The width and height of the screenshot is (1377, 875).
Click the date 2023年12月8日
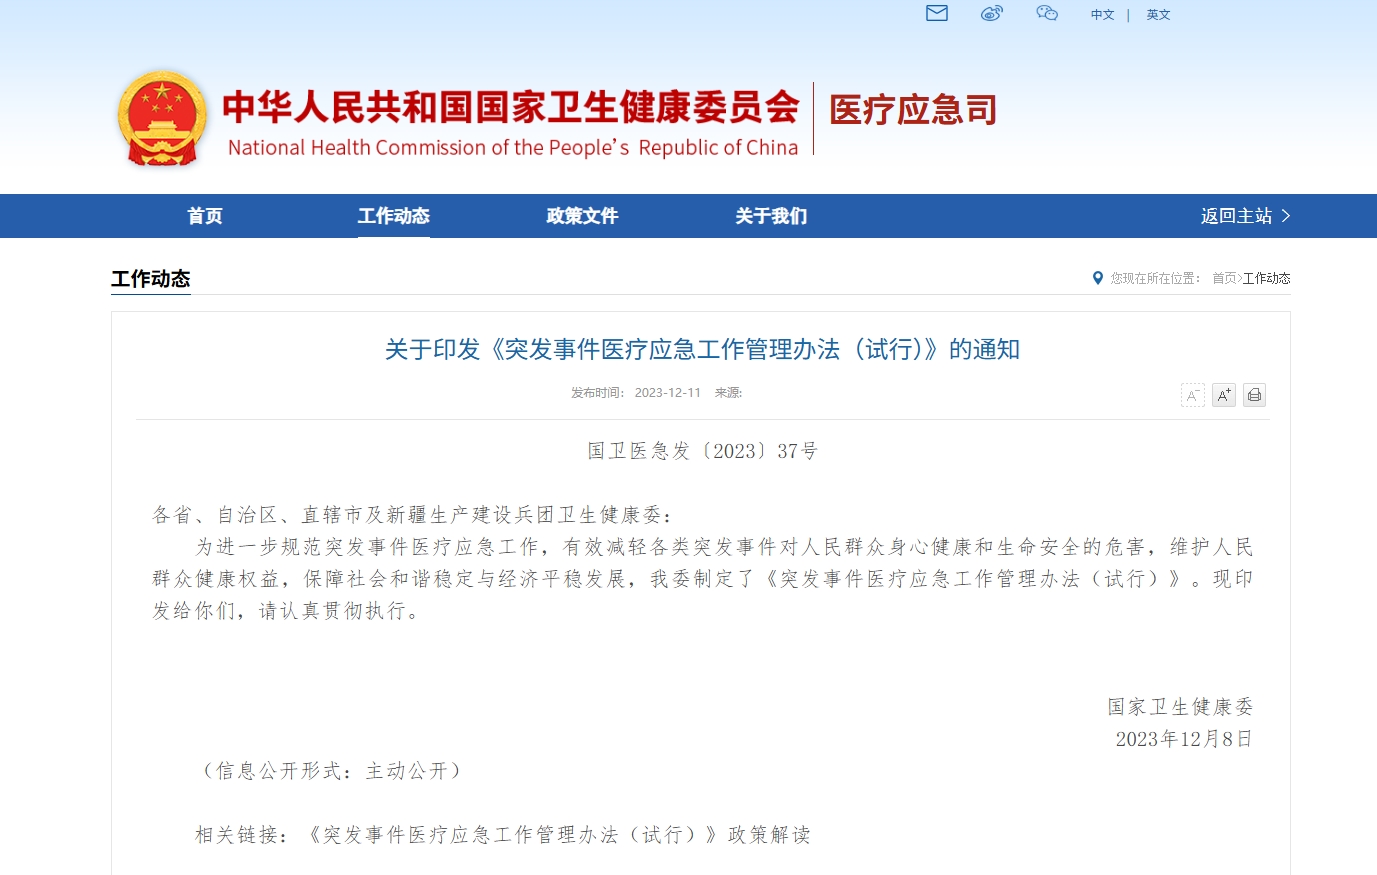pos(1184,739)
